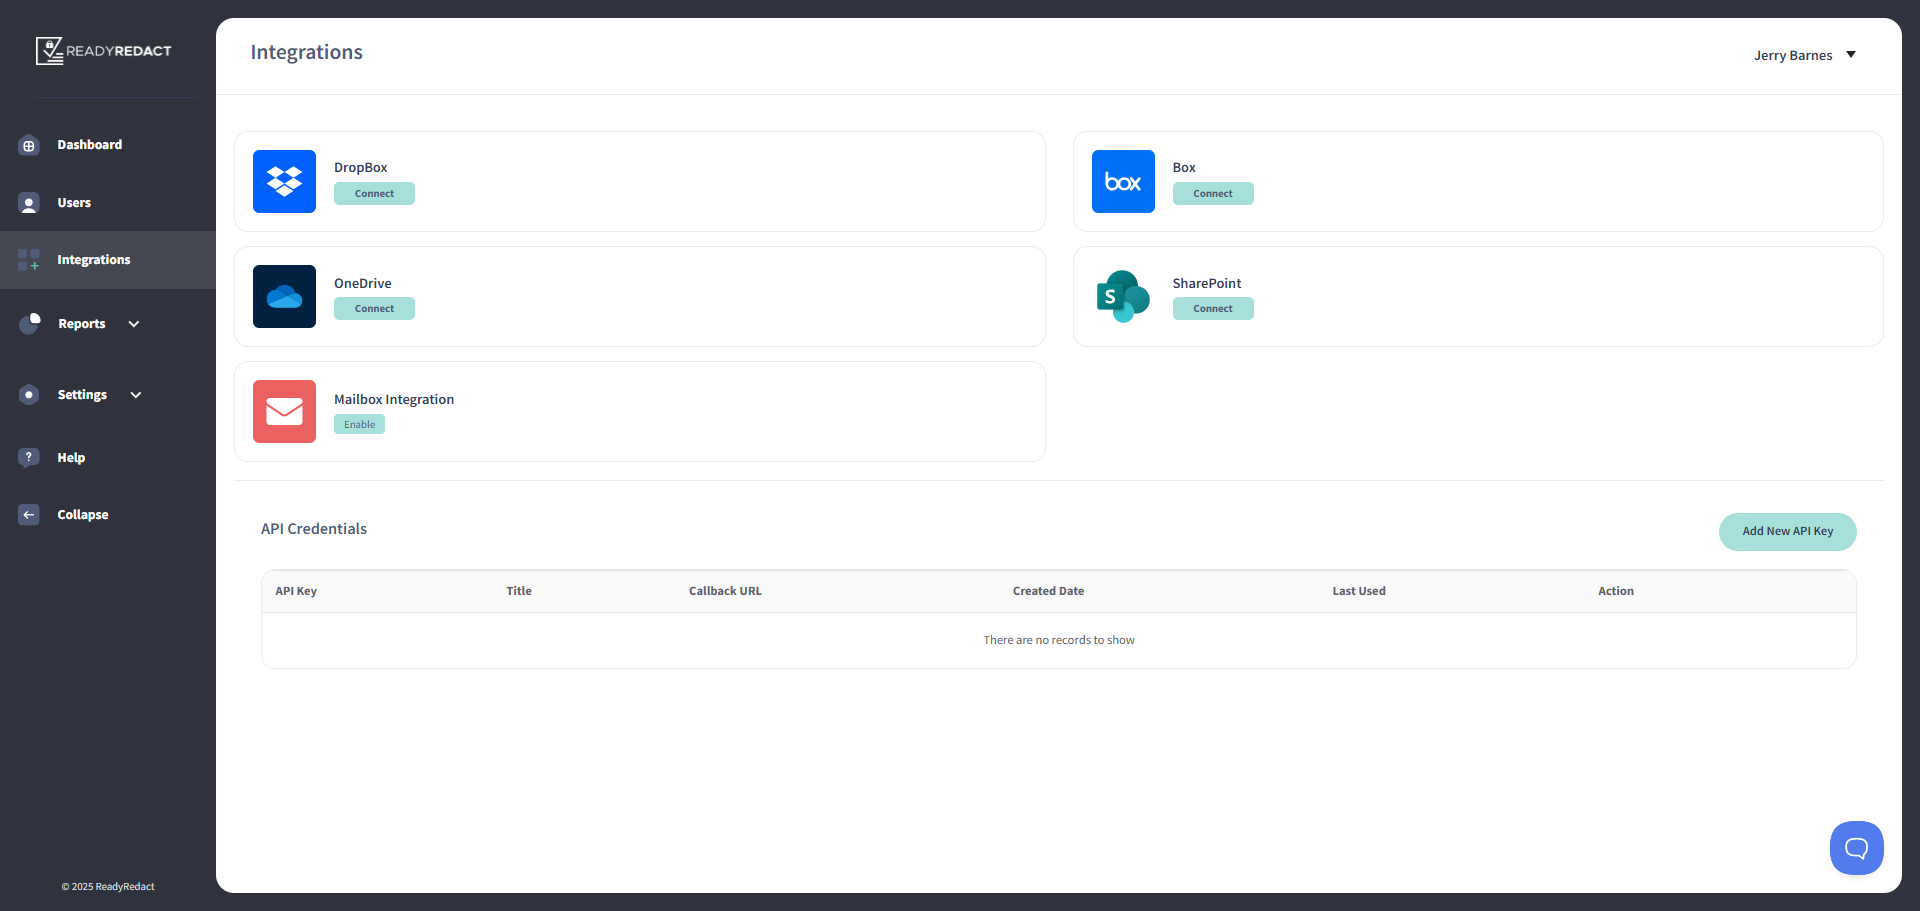
Task: Click the Users person icon
Action: pyautogui.click(x=29, y=204)
